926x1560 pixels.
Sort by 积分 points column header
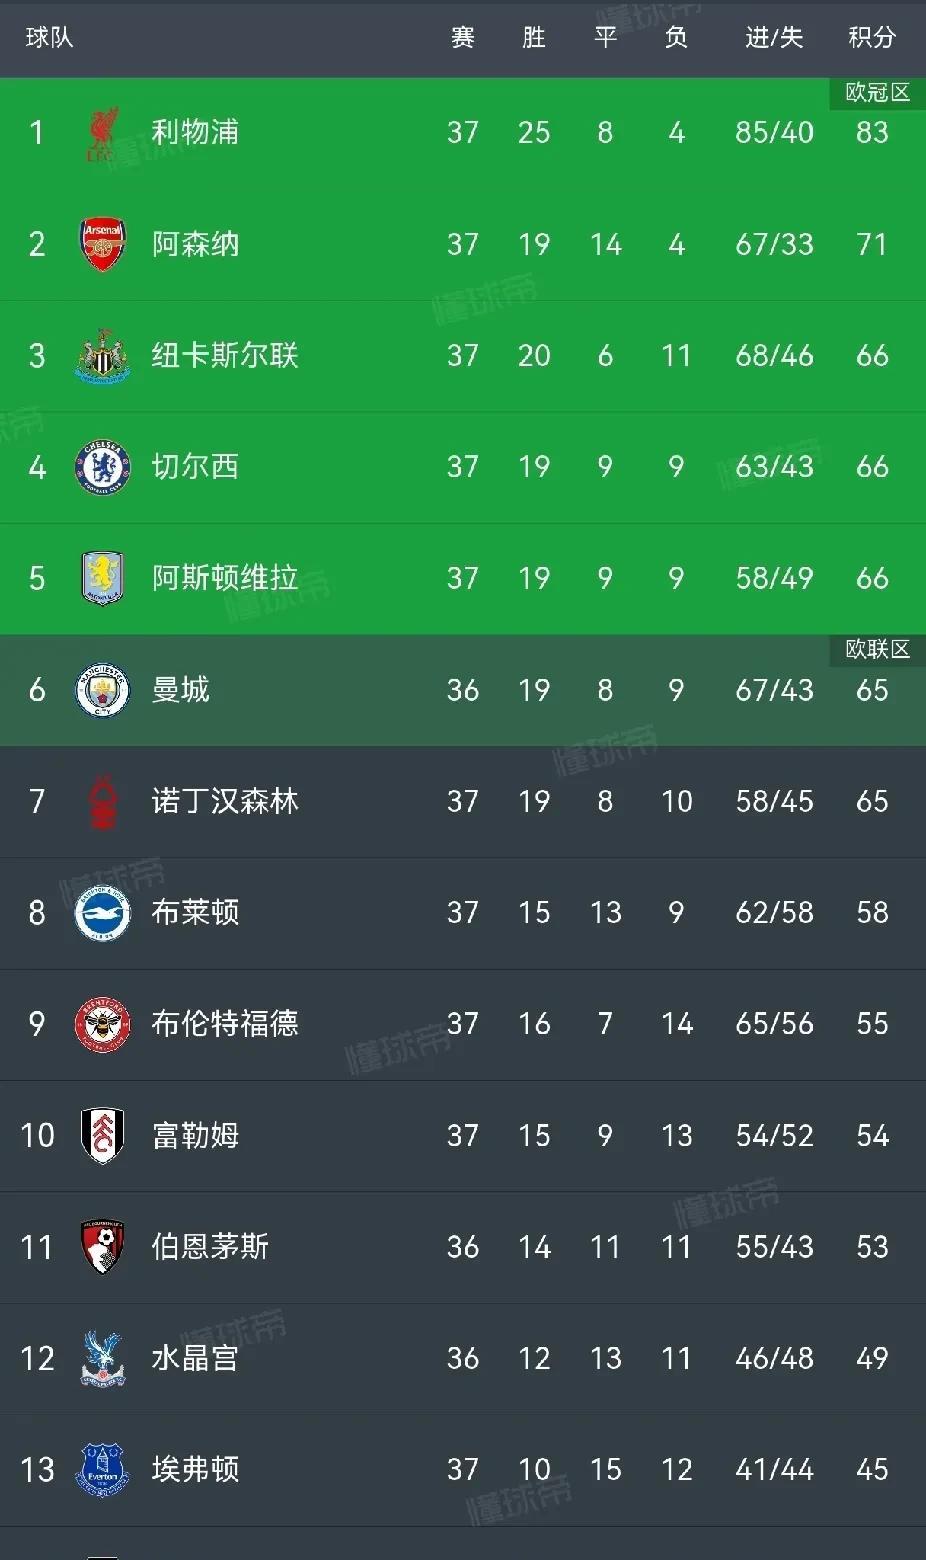coord(872,37)
